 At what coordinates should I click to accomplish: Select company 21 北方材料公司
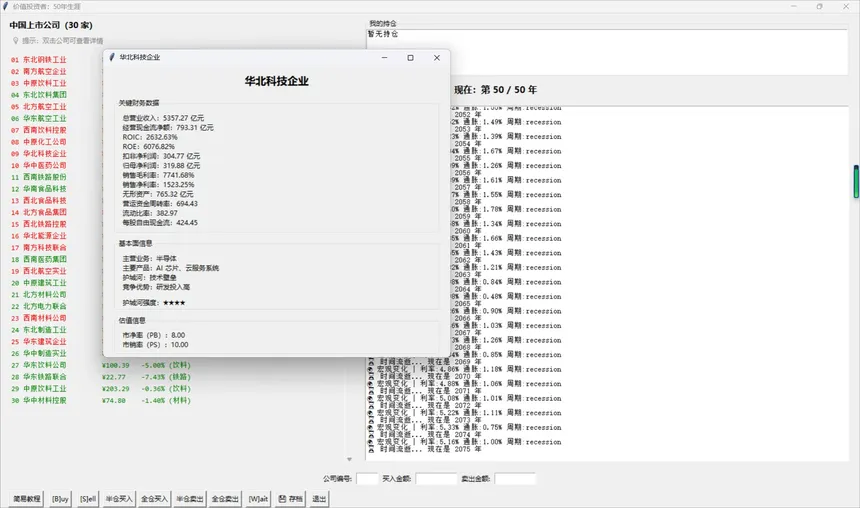(x=39, y=295)
